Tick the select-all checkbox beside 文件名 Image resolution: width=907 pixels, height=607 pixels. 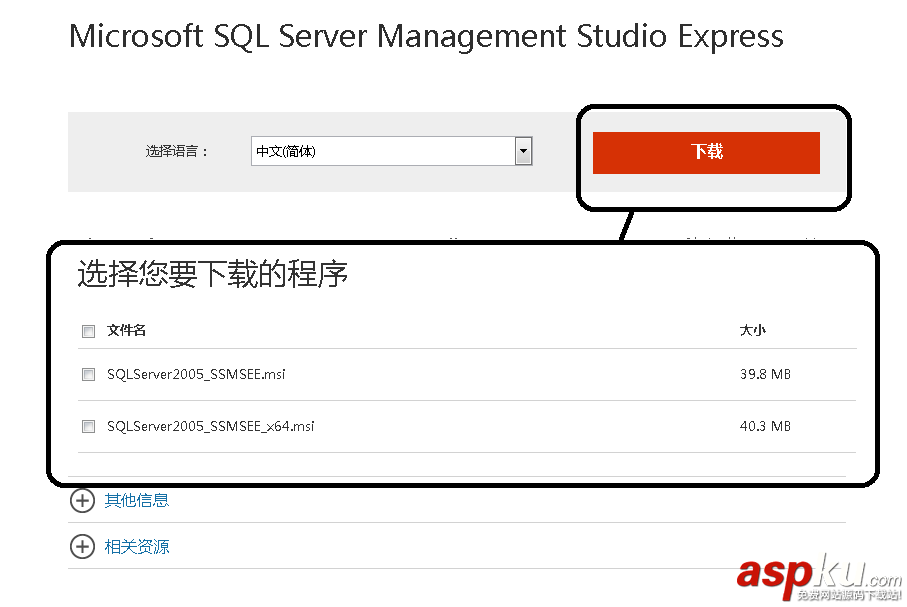click(88, 331)
